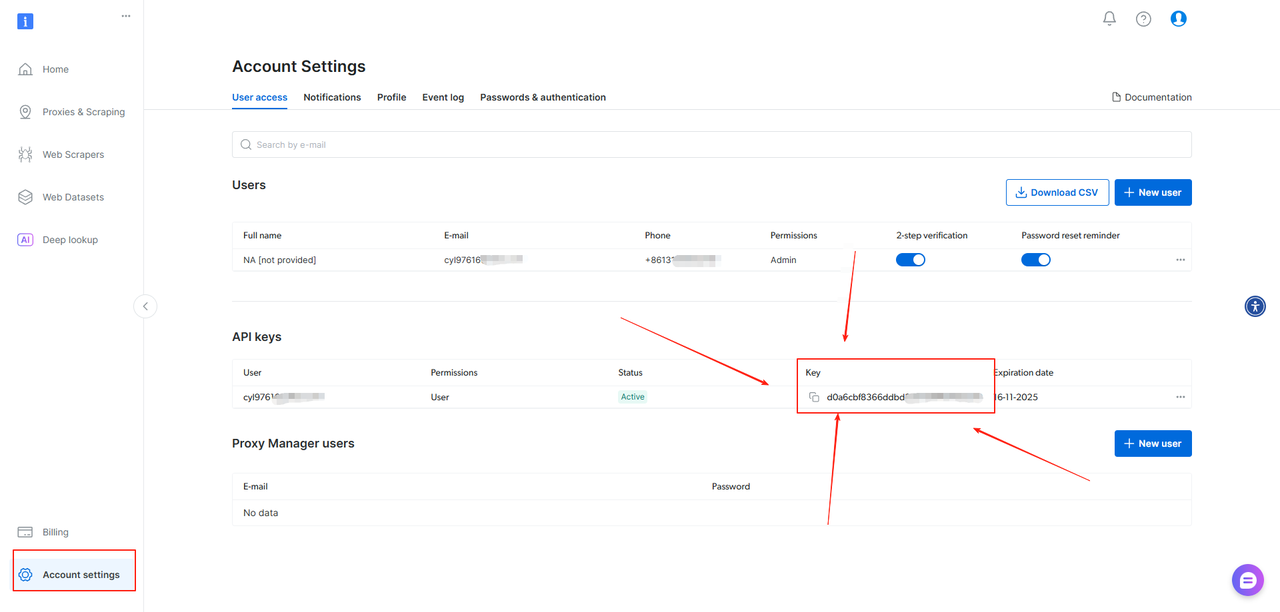Open notifications bell icon
Image resolution: width=1280 pixels, height=612 pixels.
click(x=1109, y=19)
